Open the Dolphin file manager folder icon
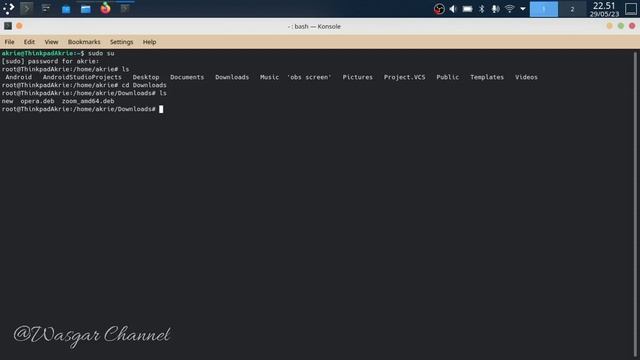This screenshot has height=360, width=640. [x=85, y=9]
